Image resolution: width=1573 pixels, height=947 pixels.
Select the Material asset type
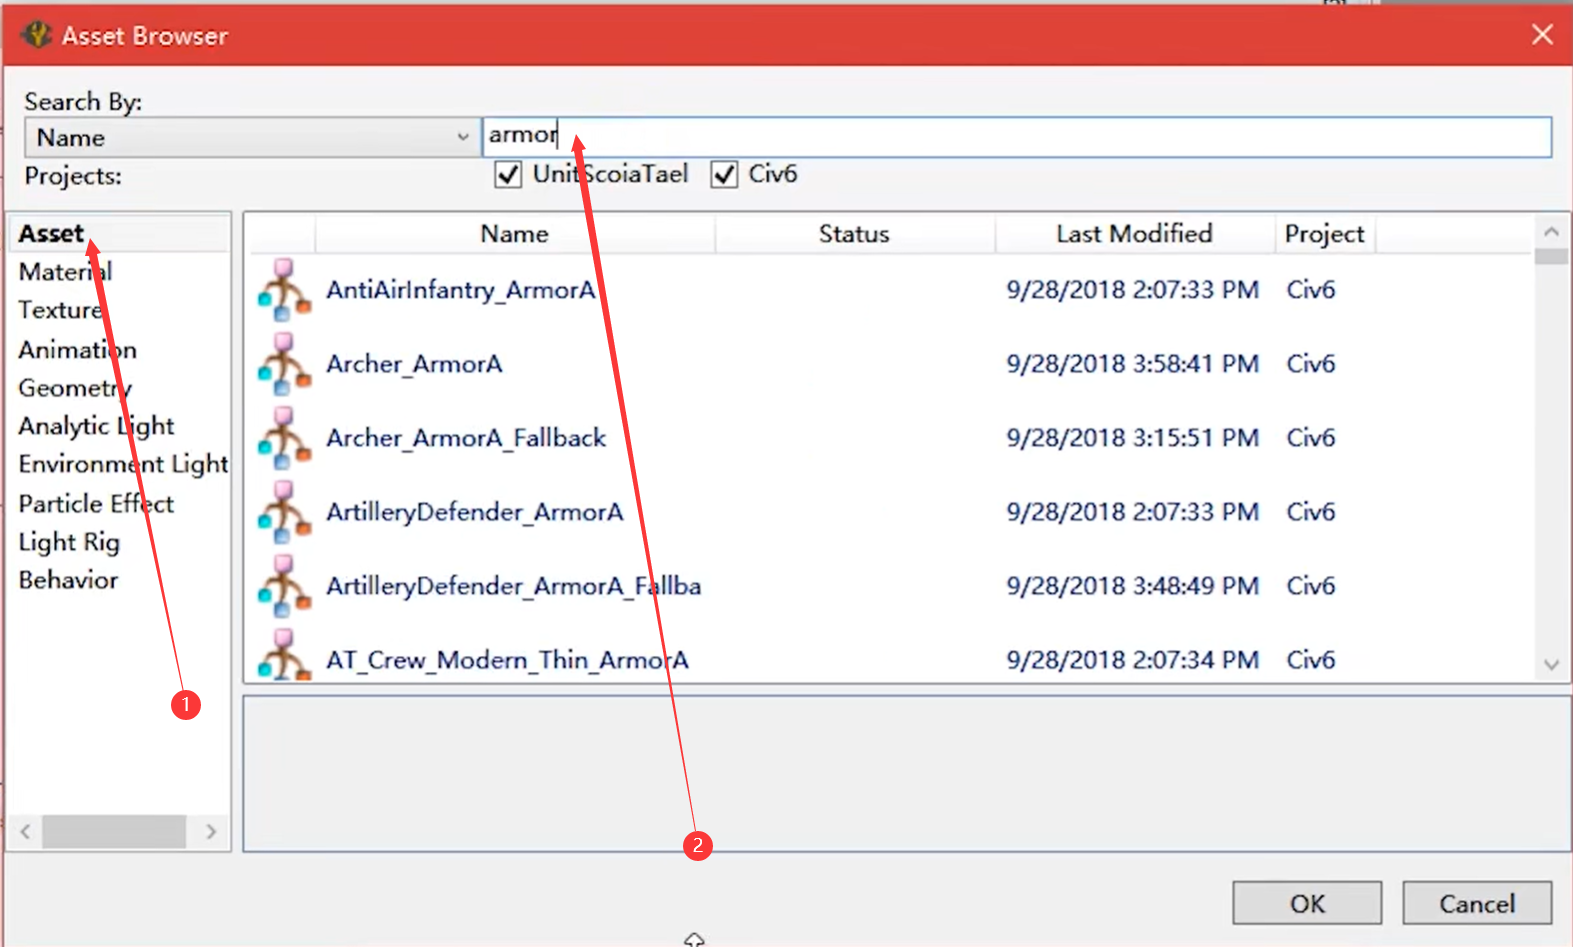click(65, 272)
